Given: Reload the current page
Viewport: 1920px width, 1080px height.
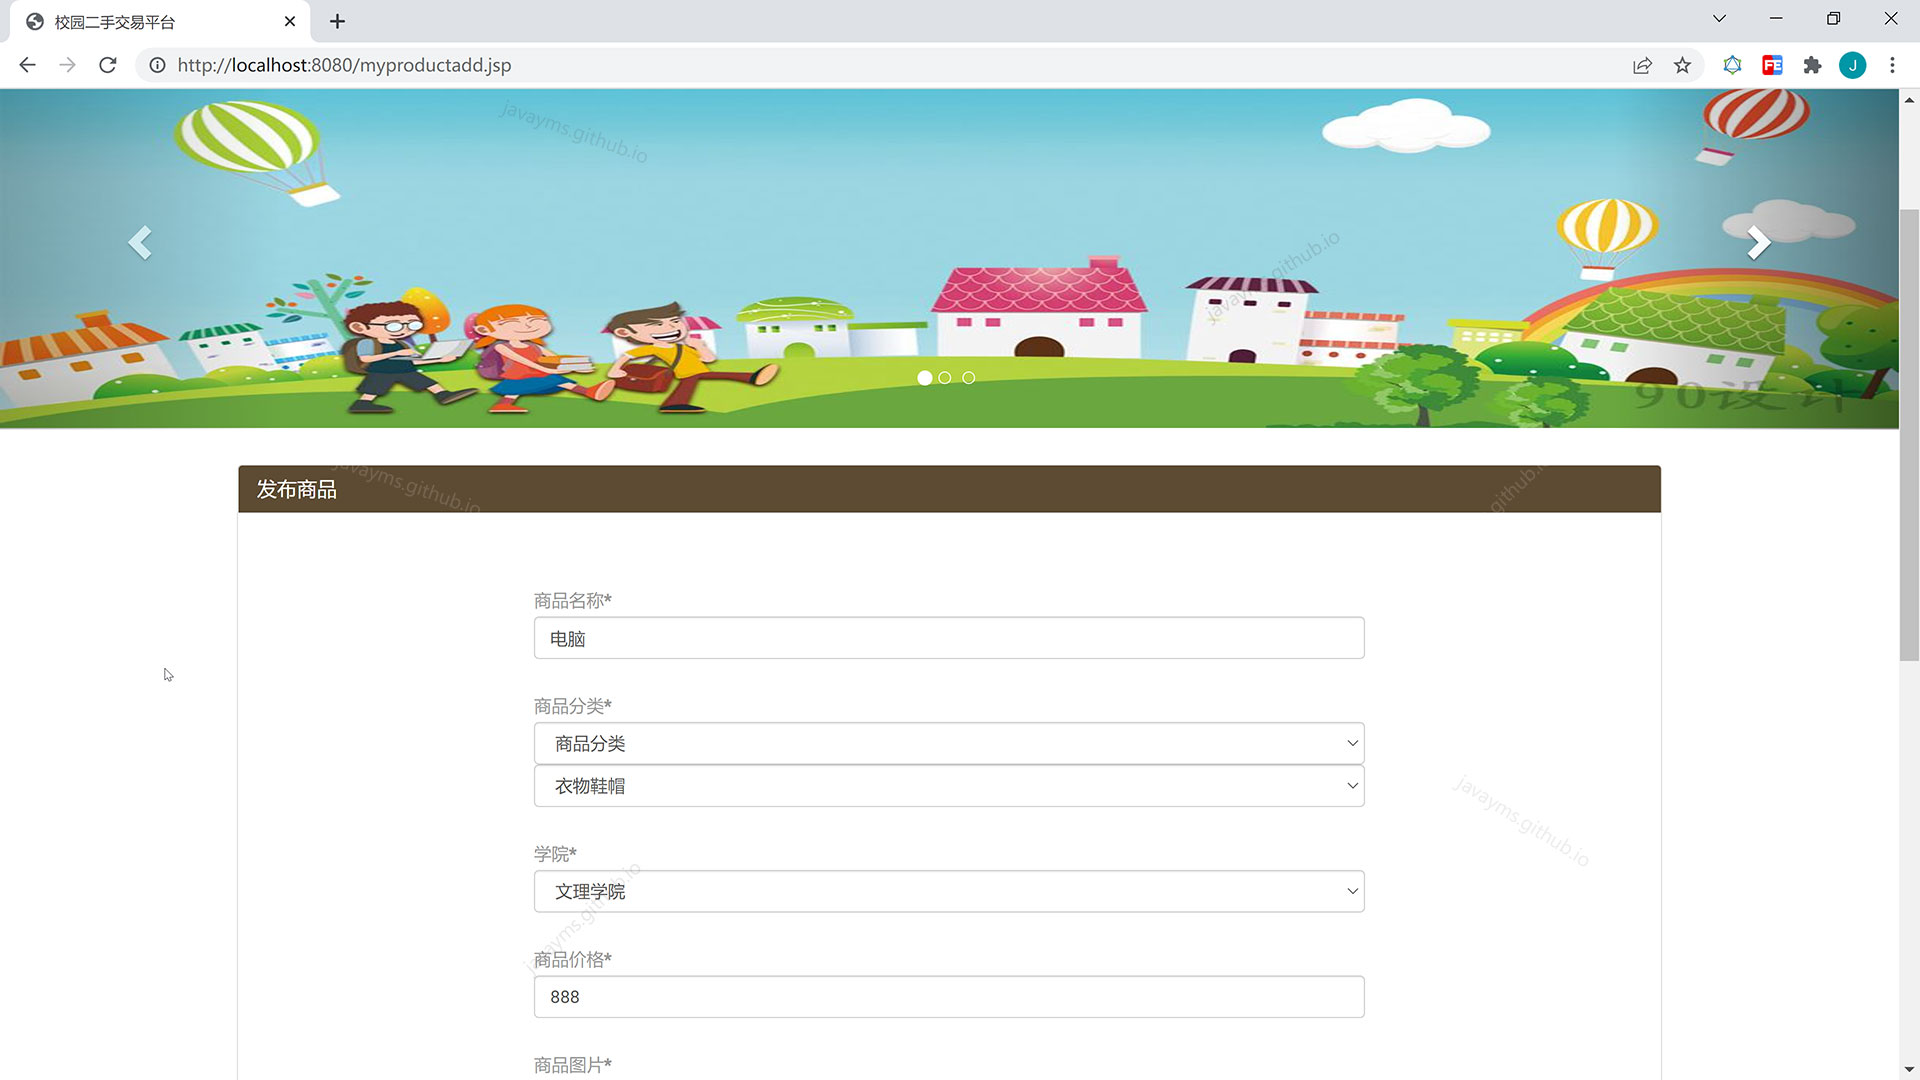Looking at the screenshot, I should coord(108,65).
